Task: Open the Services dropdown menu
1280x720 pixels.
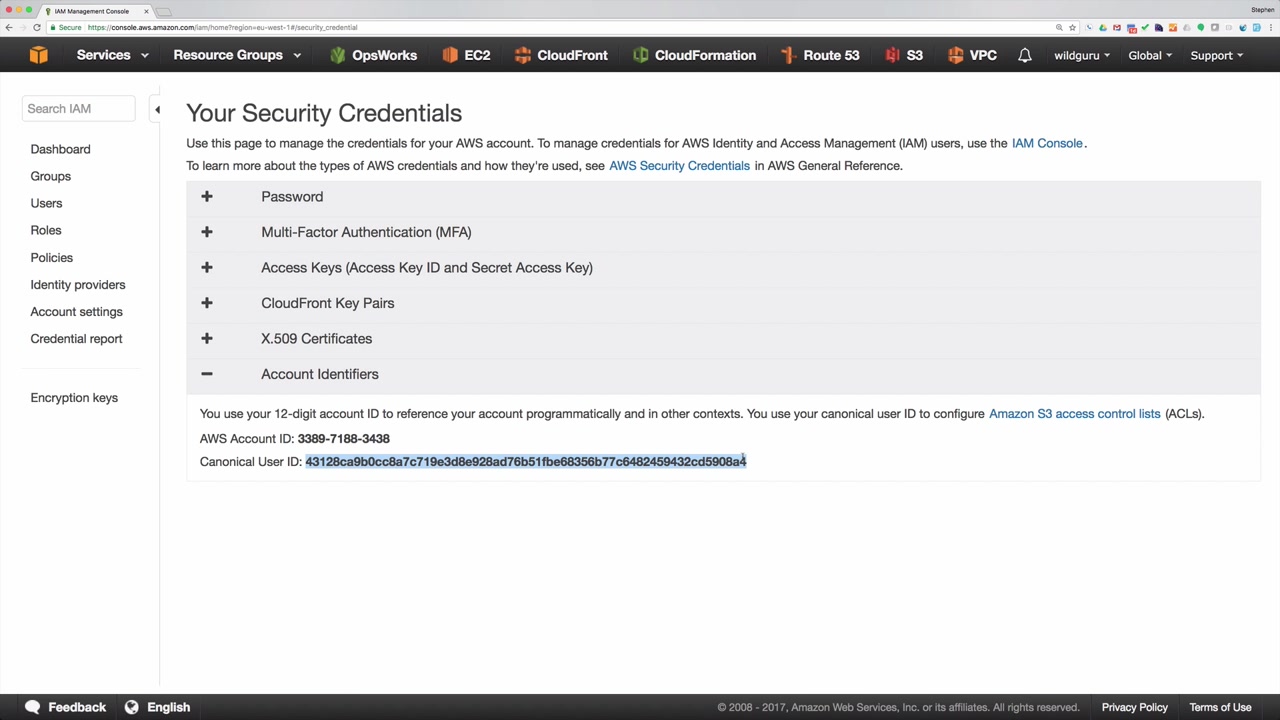Action: [113, 55]
